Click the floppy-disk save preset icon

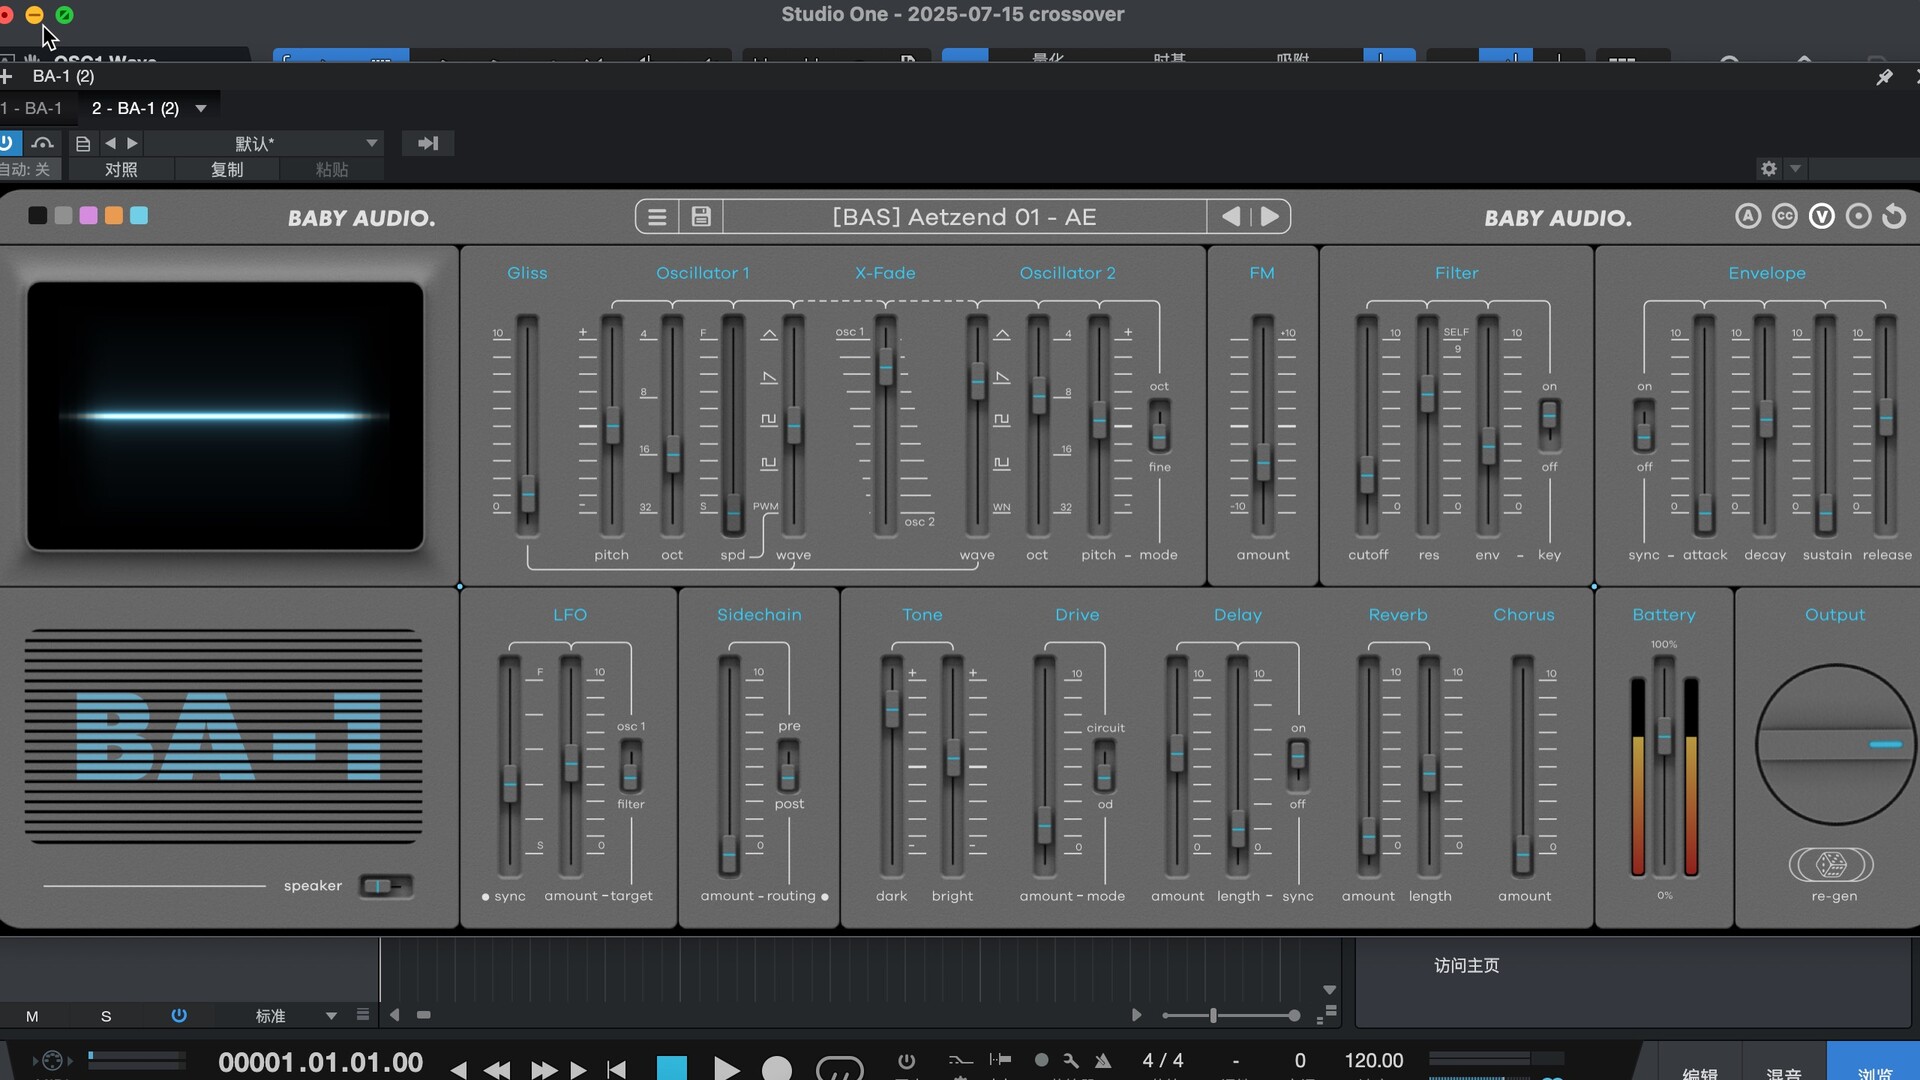point(701,217)
